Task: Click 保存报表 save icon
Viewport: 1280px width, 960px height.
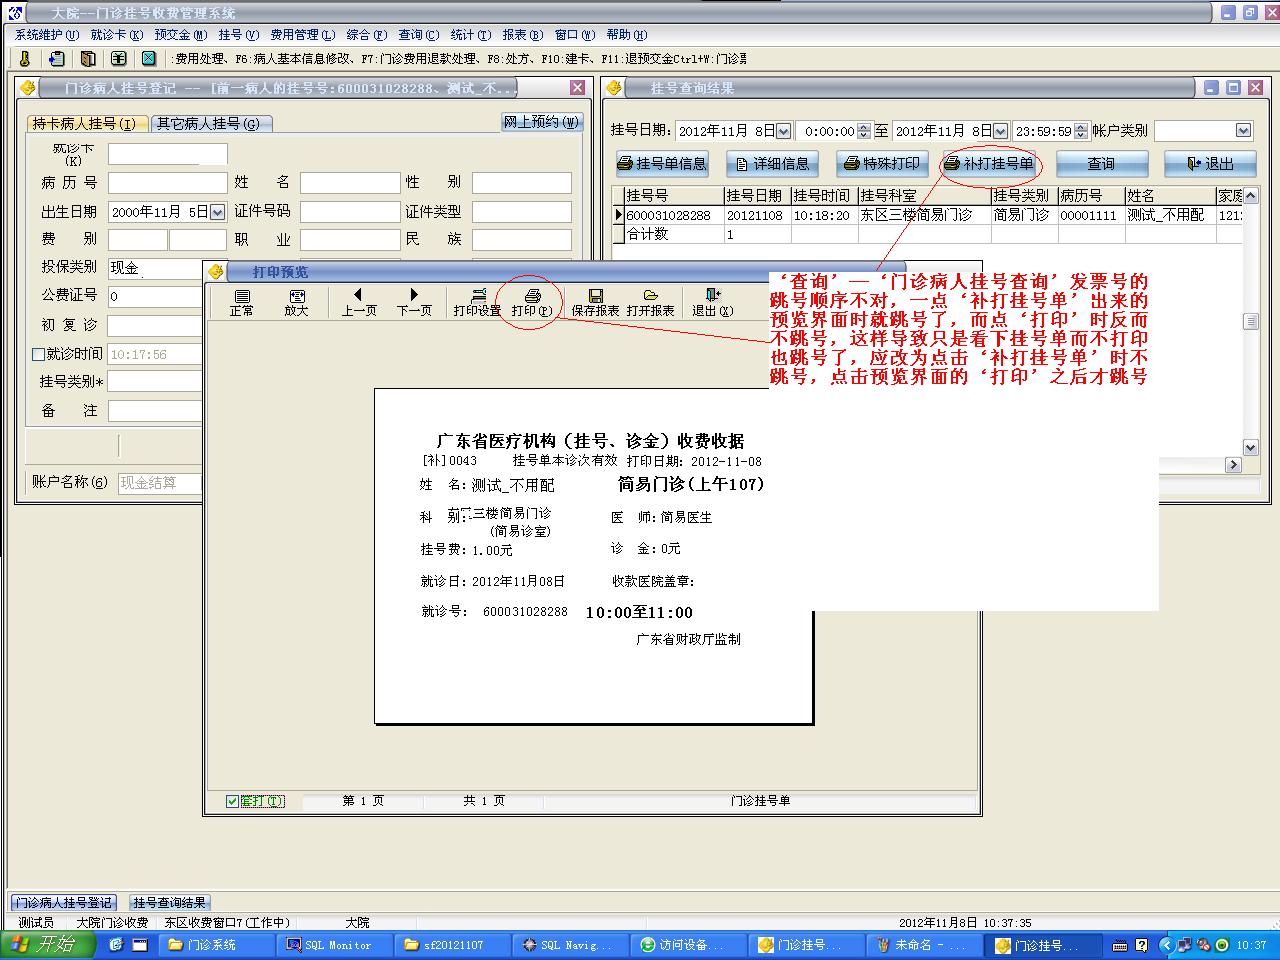Action: coord(595,302)
